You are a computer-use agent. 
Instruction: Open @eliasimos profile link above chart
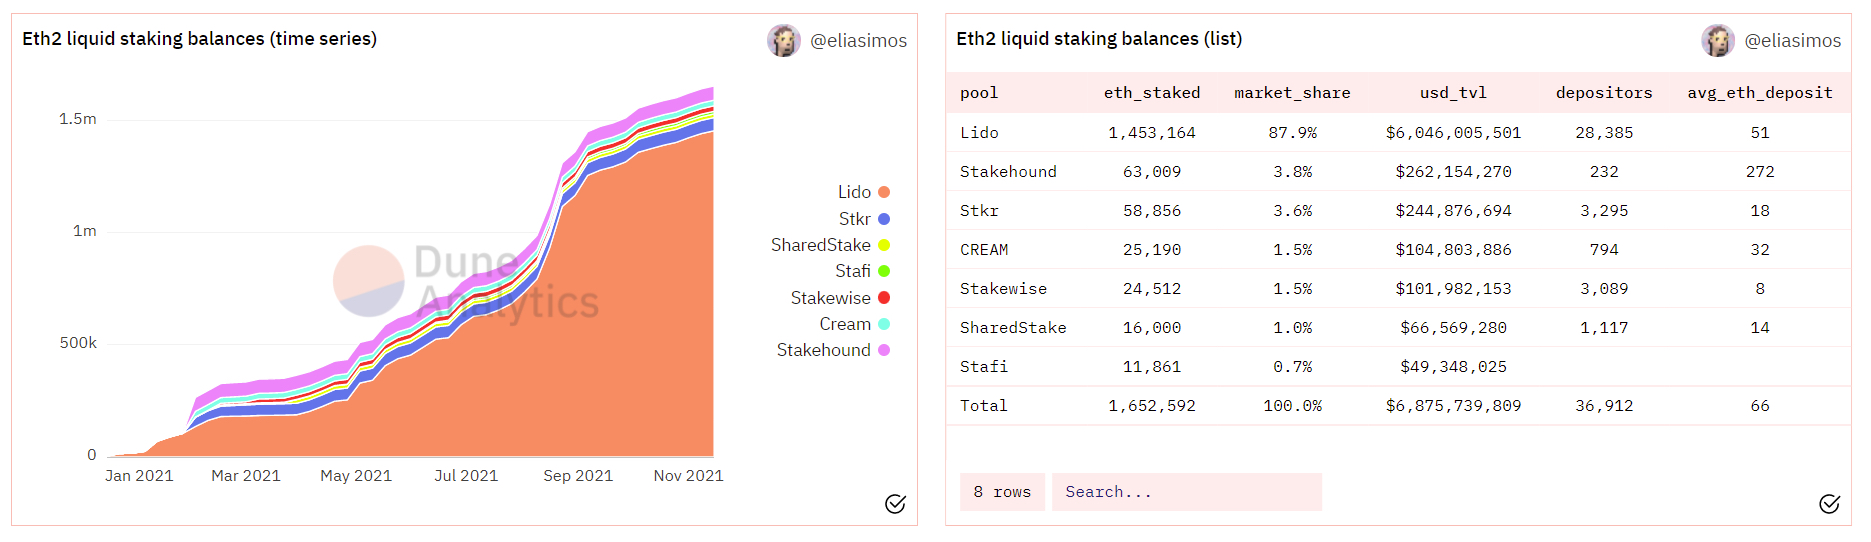point(858,41)
